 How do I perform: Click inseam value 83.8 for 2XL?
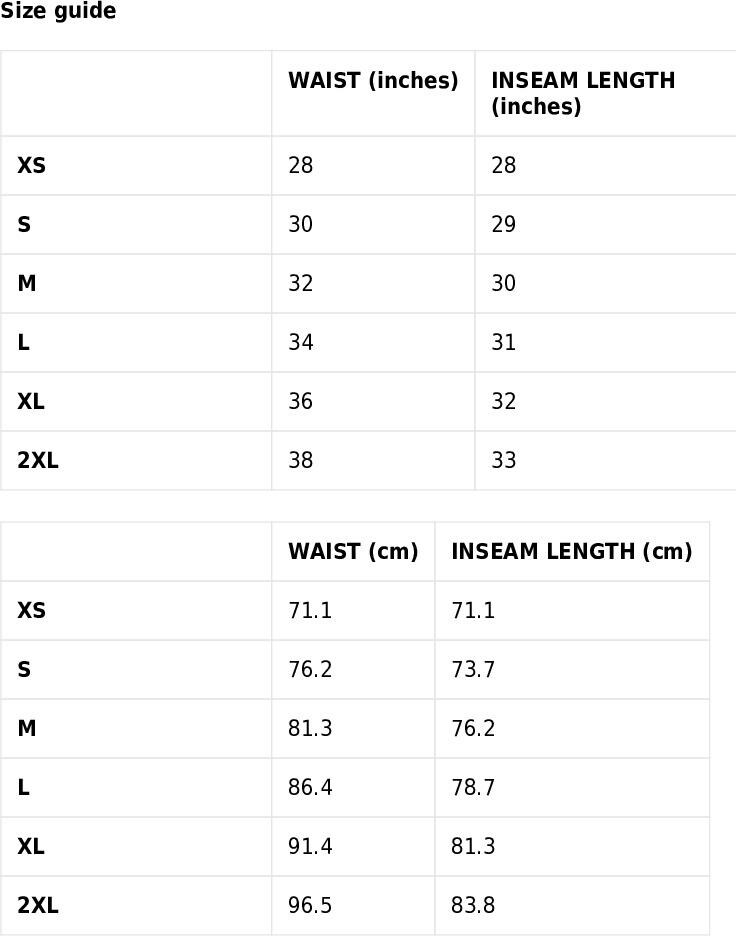tap(473, 906)
